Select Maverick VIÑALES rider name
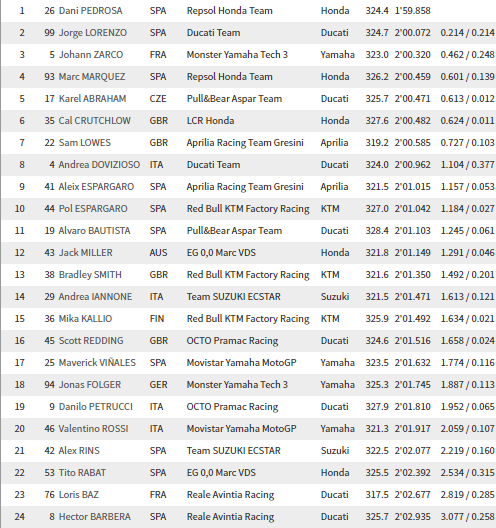The width and height of the screenshot is (496, 528). click(x=97, y=363)
